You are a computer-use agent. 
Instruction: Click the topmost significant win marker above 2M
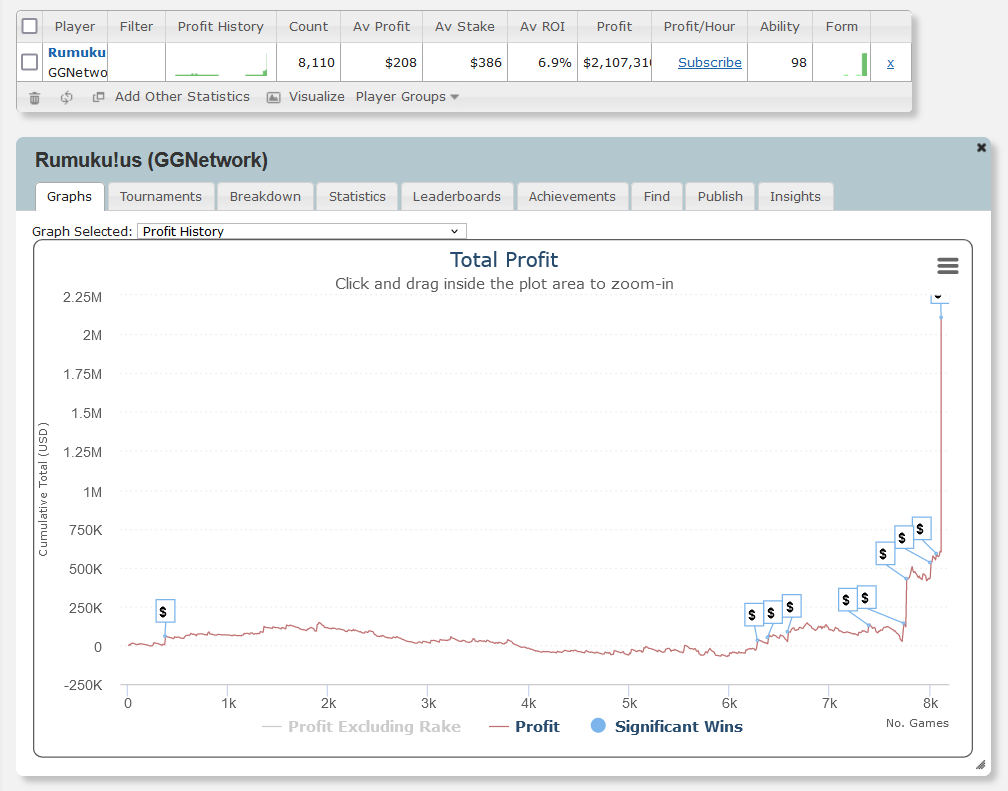[x=938, y=297]
